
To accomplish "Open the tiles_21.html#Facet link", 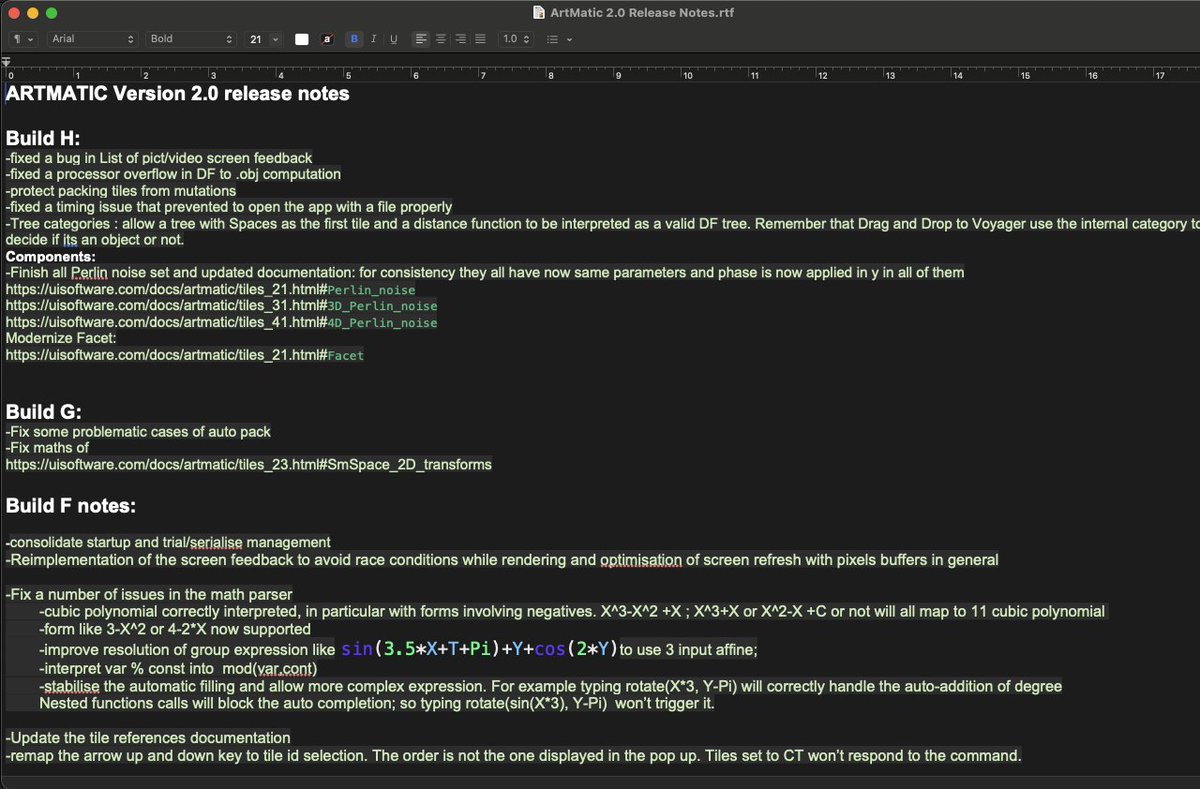I will pyautogui.click(x=185, y=354).
